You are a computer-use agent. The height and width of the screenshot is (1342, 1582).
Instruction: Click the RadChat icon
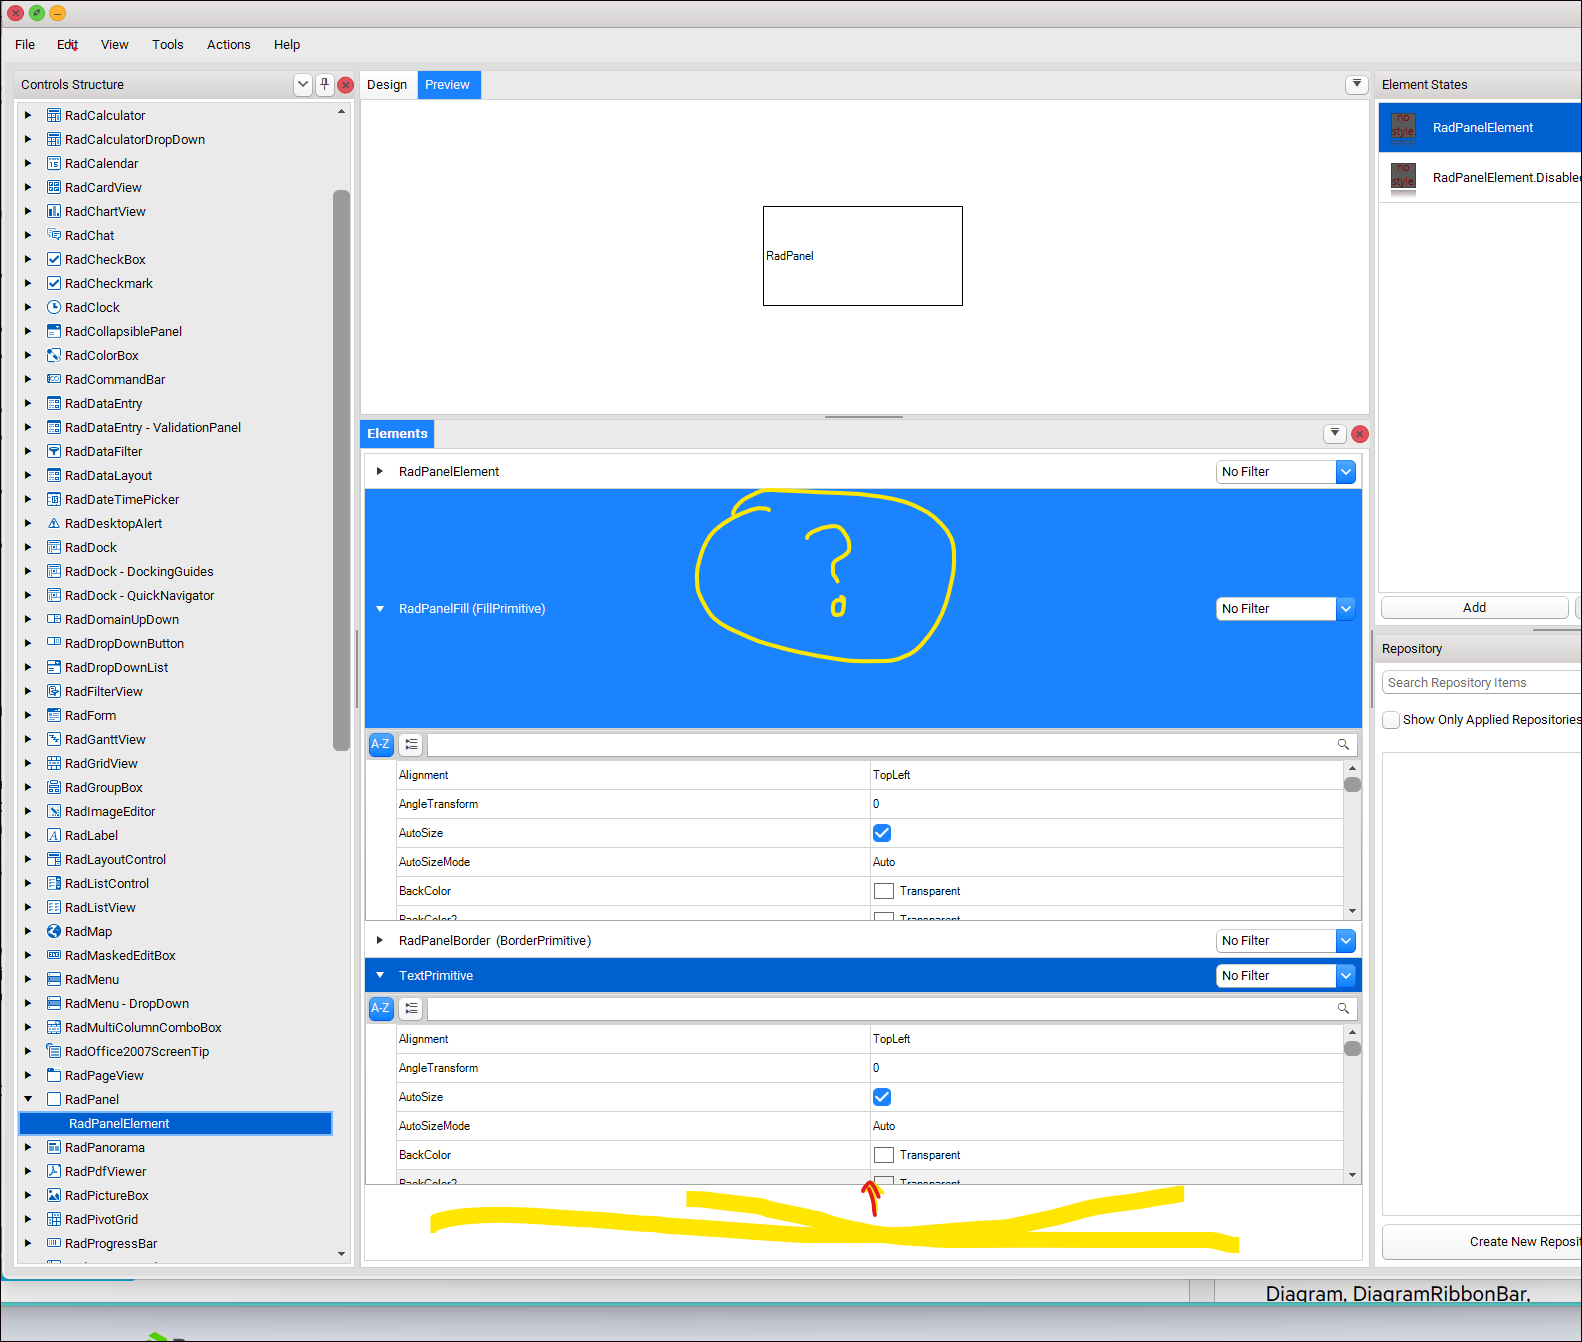pyautogui.click(x=54, y=235)
